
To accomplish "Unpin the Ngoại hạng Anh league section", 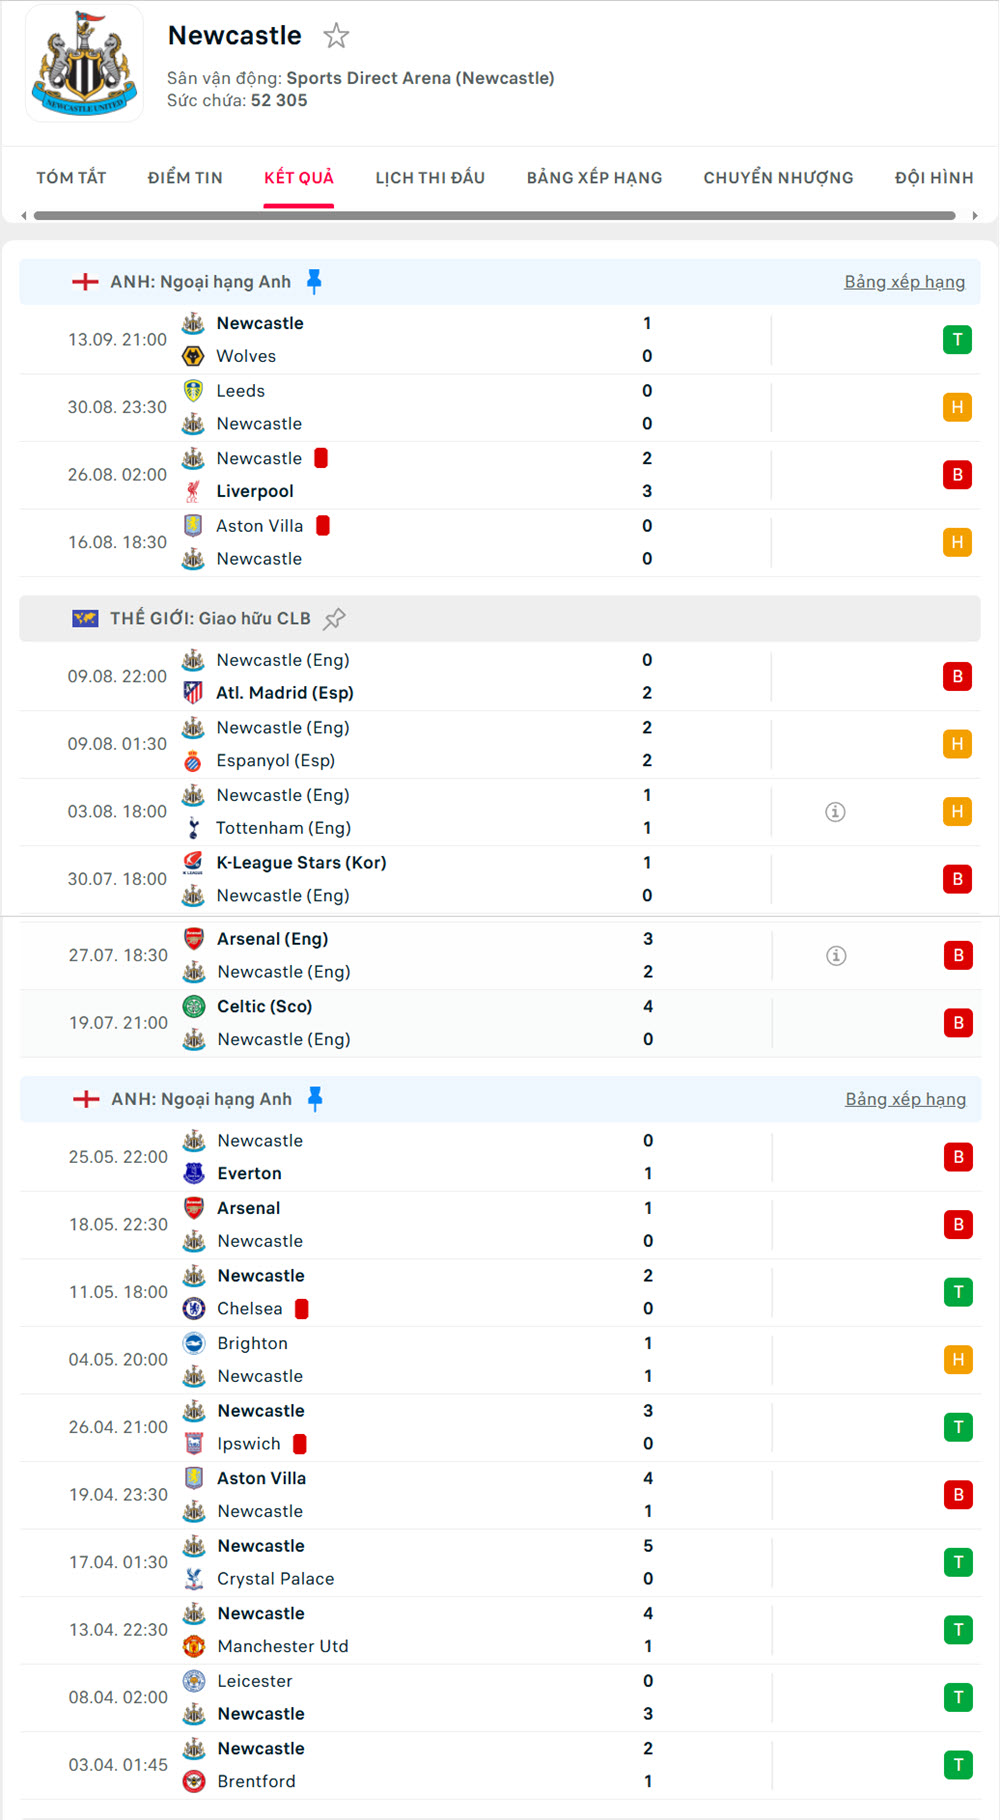I will click(315, 281).
